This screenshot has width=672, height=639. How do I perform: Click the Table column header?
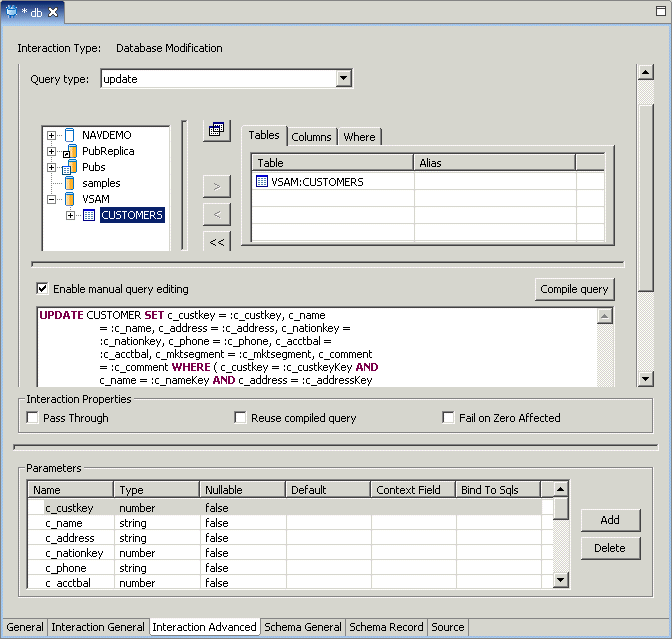coord(333,163)
